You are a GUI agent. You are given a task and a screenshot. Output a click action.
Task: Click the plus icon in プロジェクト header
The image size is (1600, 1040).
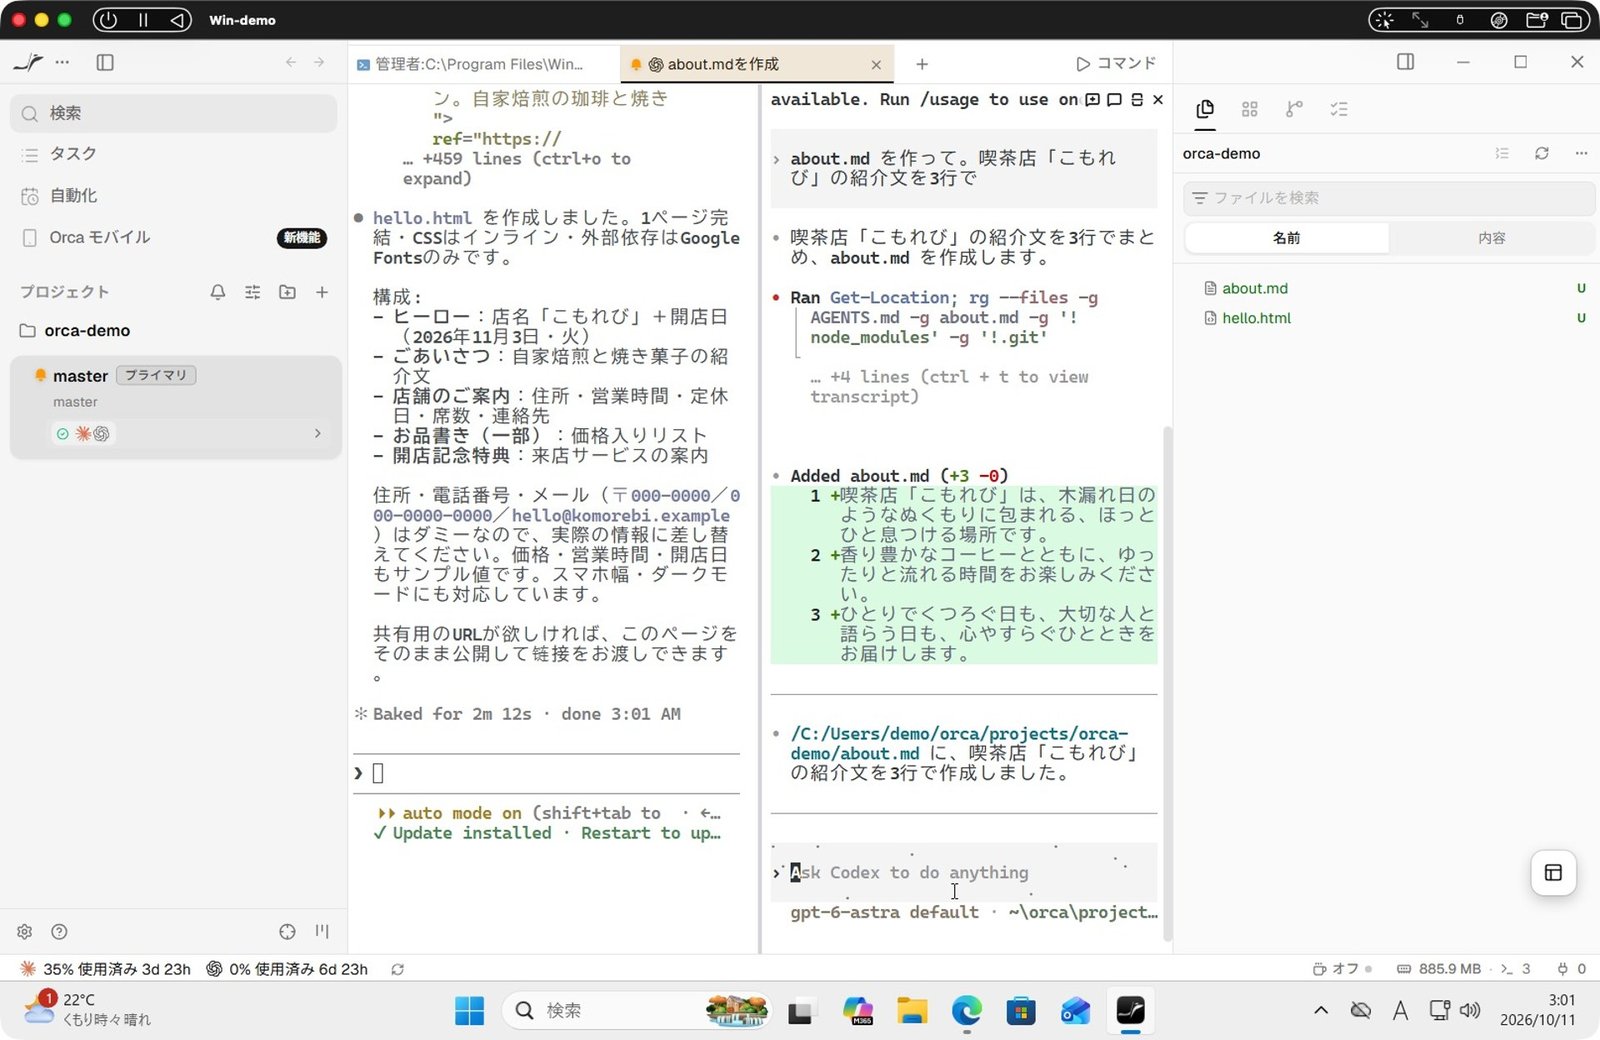coord(322,292)
